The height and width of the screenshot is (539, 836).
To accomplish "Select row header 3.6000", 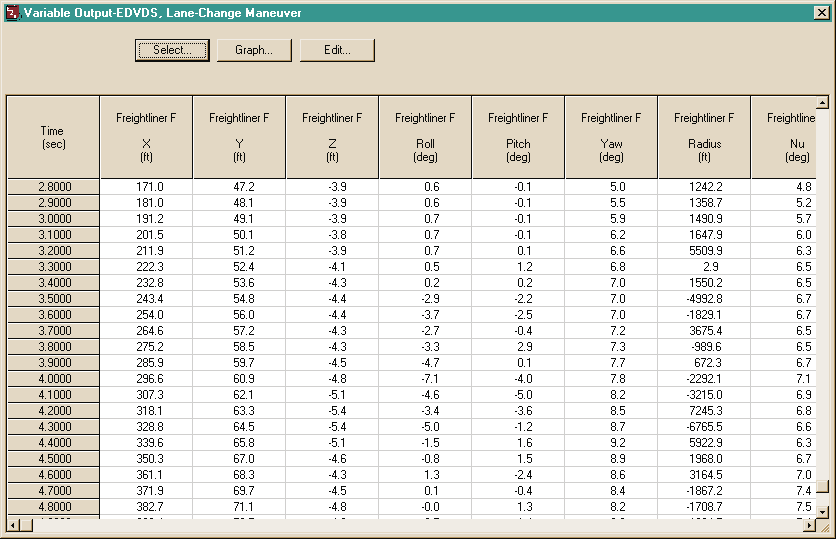I will coord(53,315).
